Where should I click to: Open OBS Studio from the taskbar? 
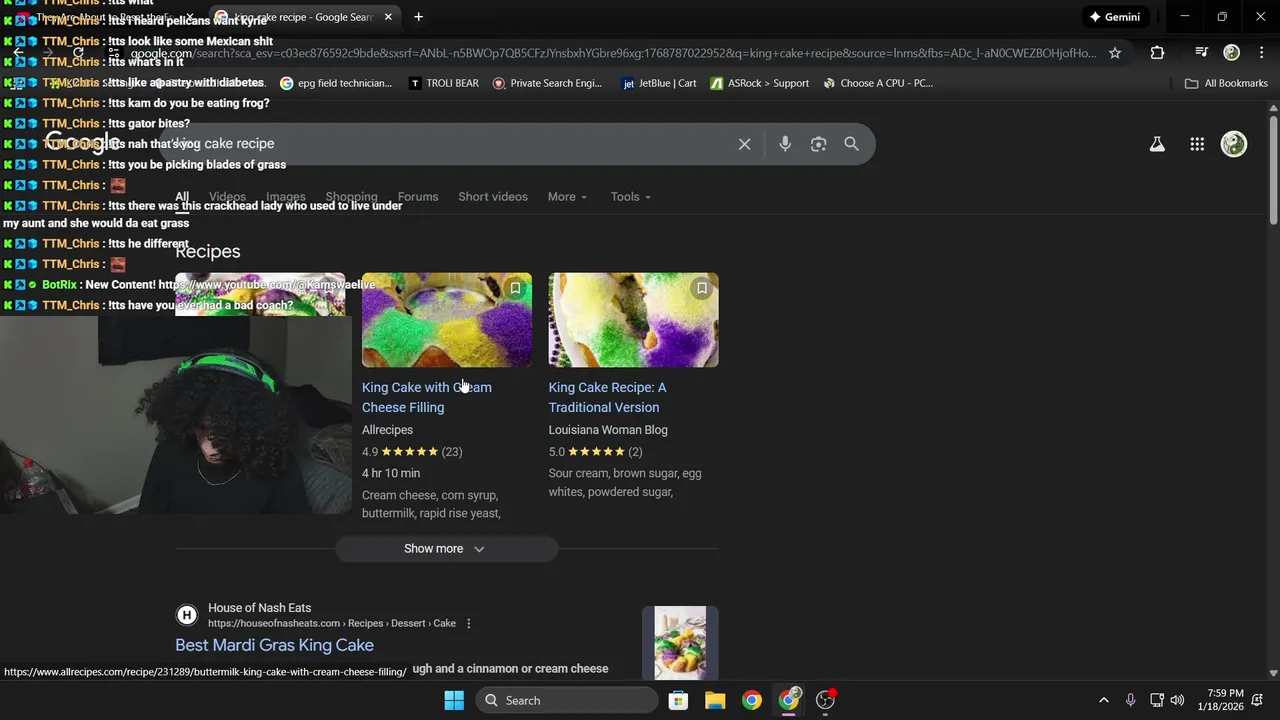pos(826,700)
